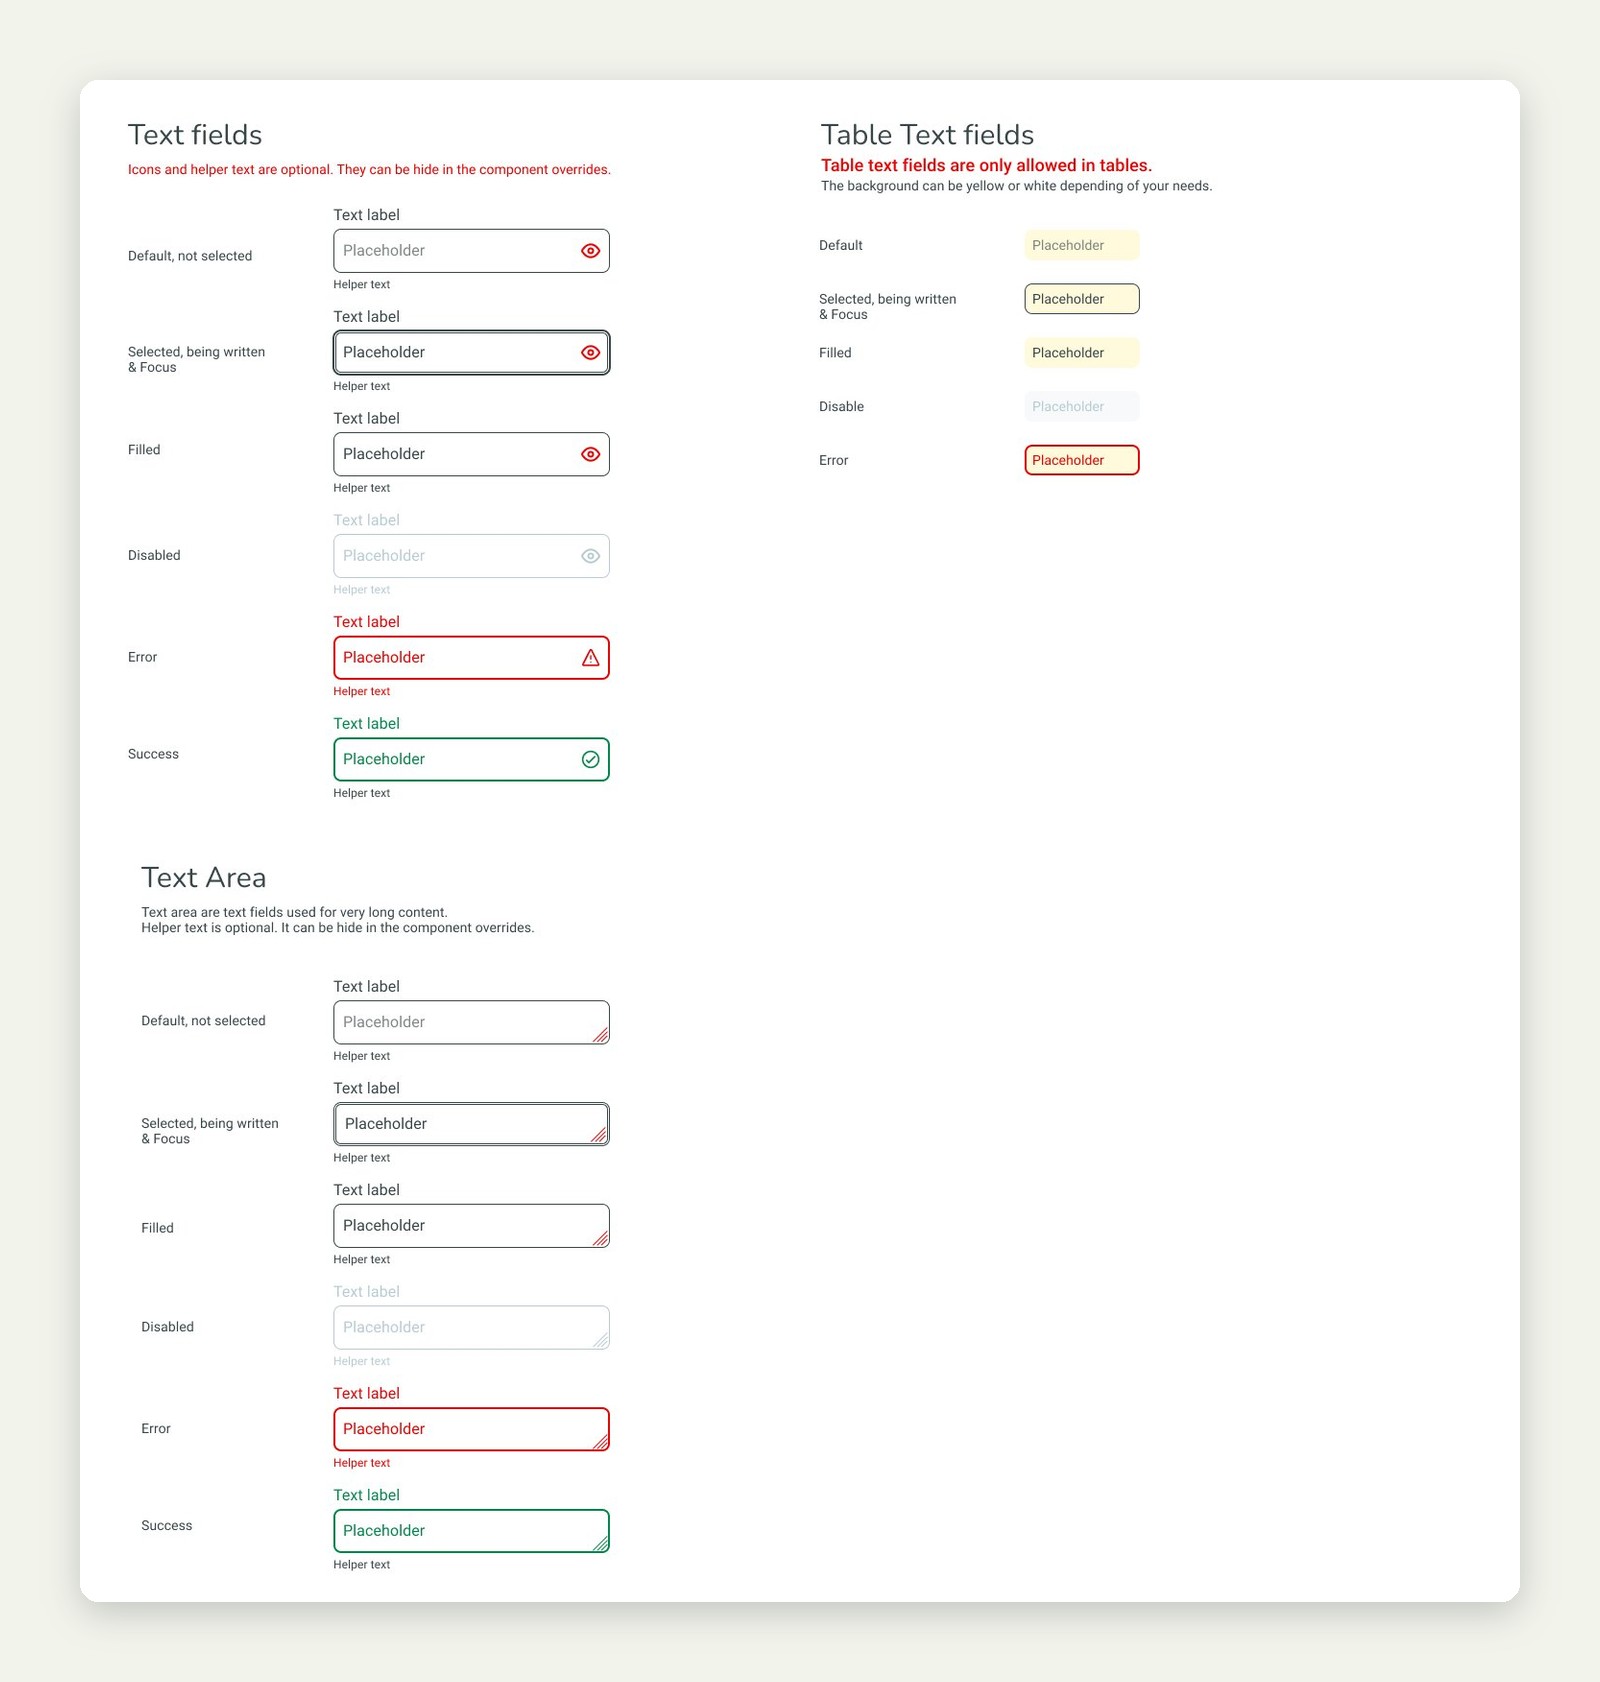Click into the Default text field input
1600x1682 pixels.
pos(471,251)
